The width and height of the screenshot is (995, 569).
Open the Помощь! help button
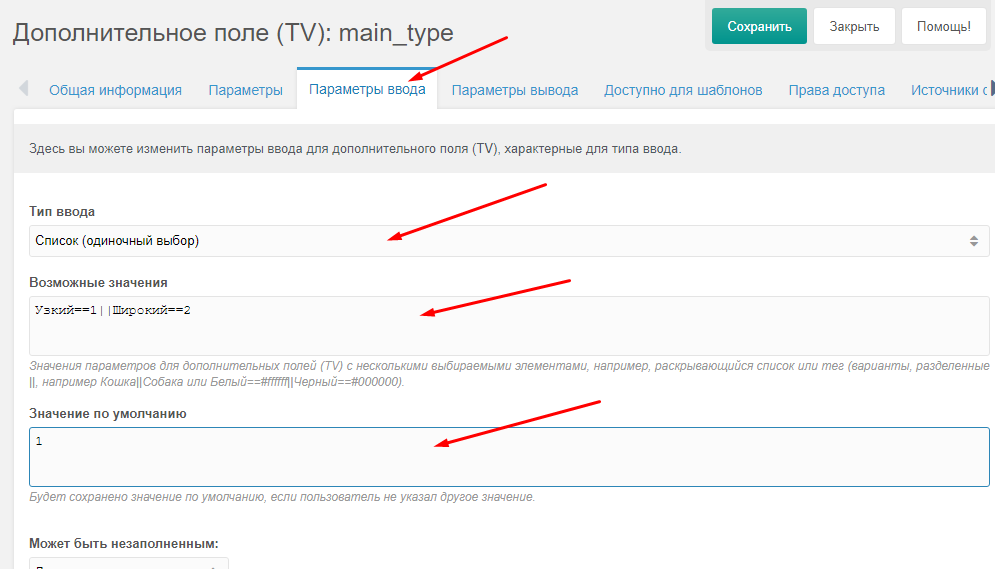coord(944,26)
